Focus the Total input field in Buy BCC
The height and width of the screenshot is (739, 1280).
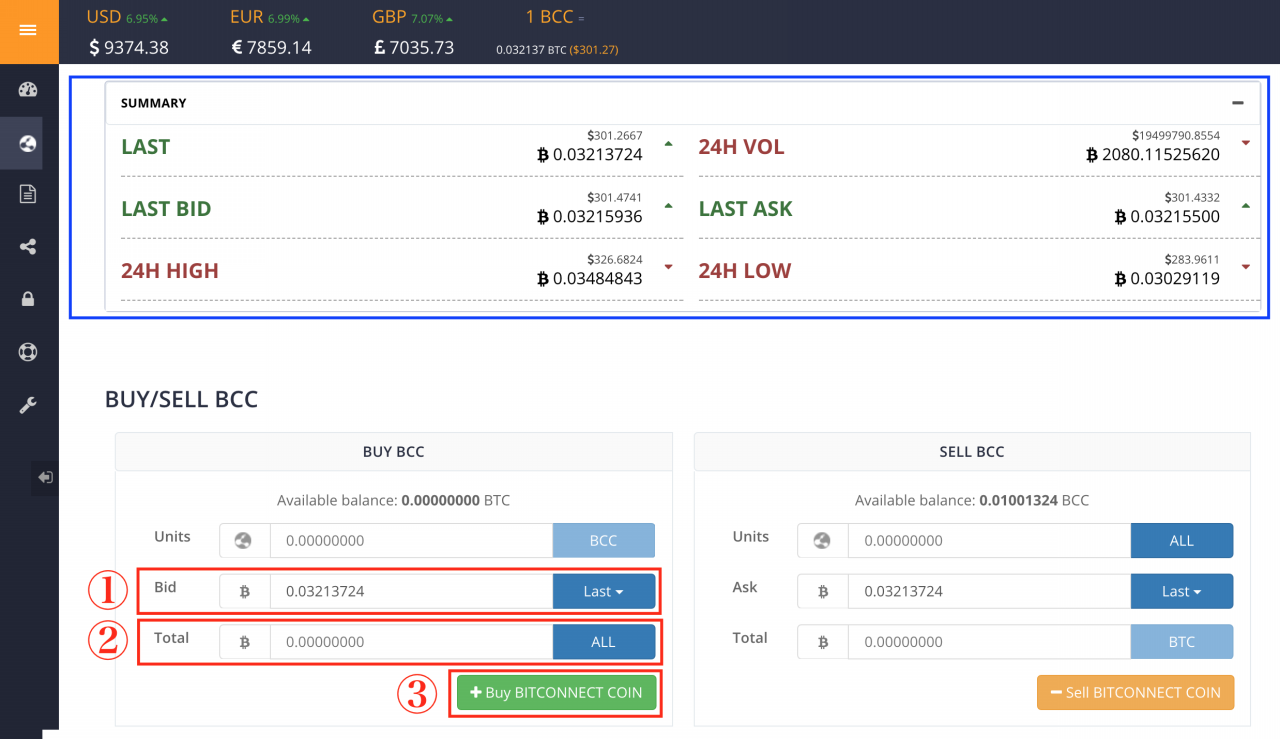point(411,642)
